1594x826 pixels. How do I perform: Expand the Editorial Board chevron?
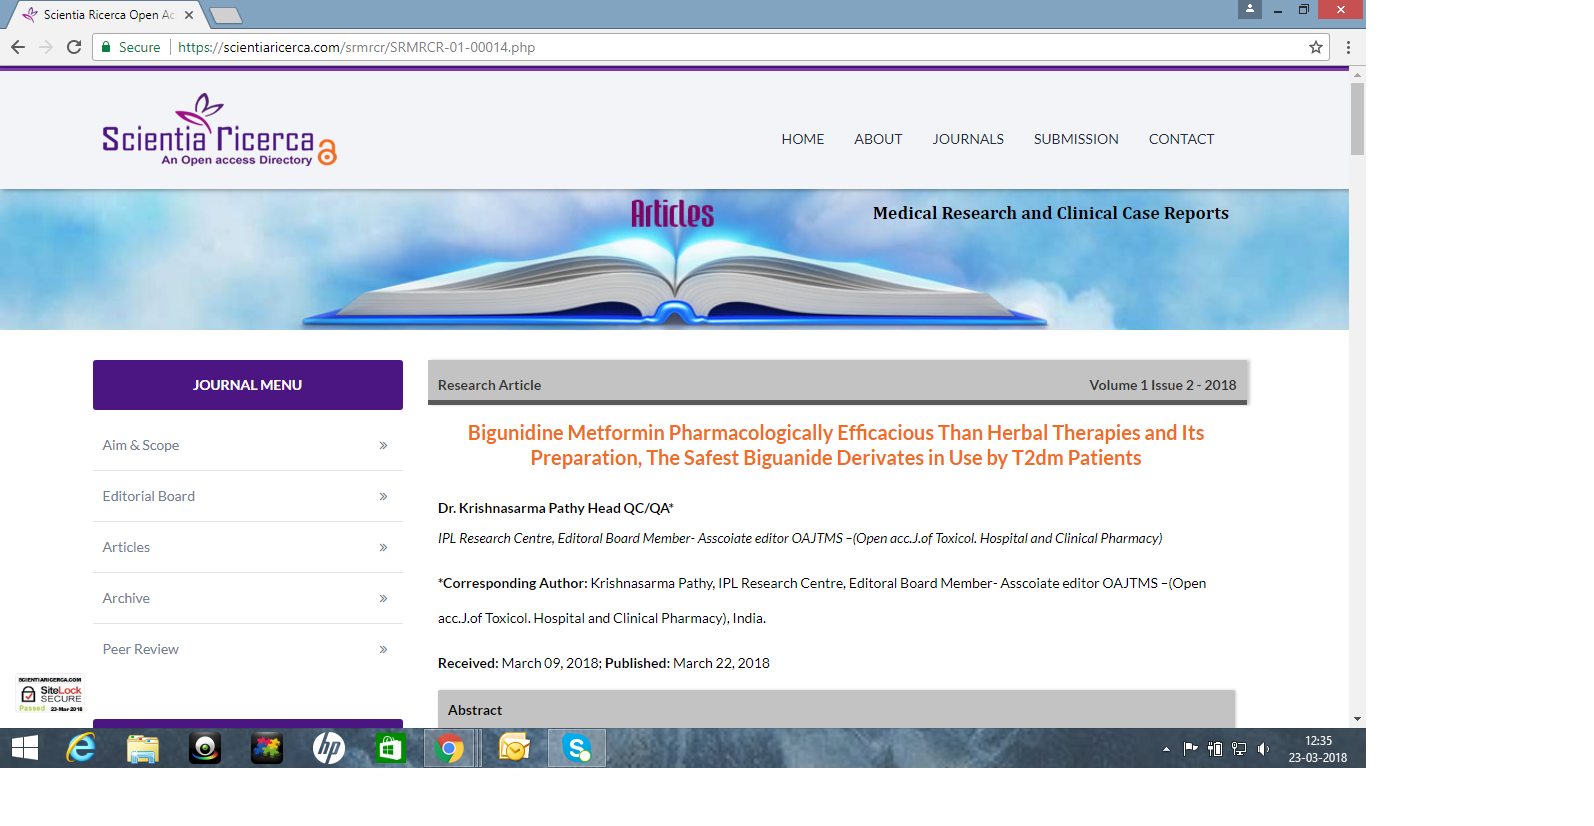383,497
